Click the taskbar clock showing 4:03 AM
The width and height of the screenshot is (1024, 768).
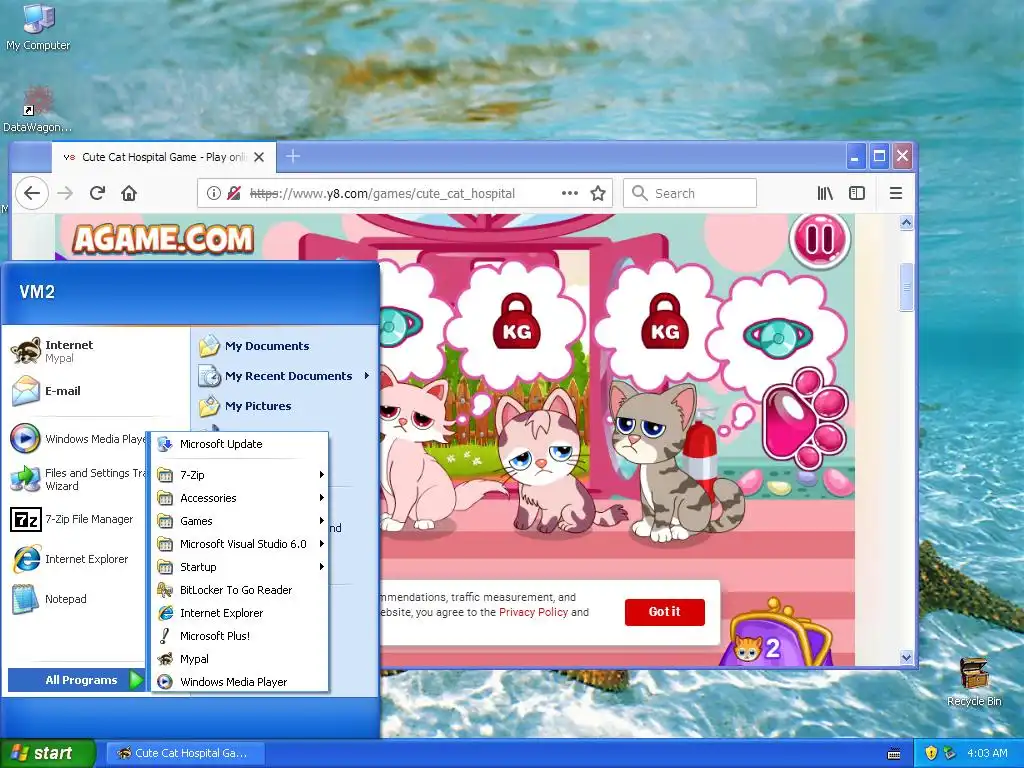pos(987,753)
